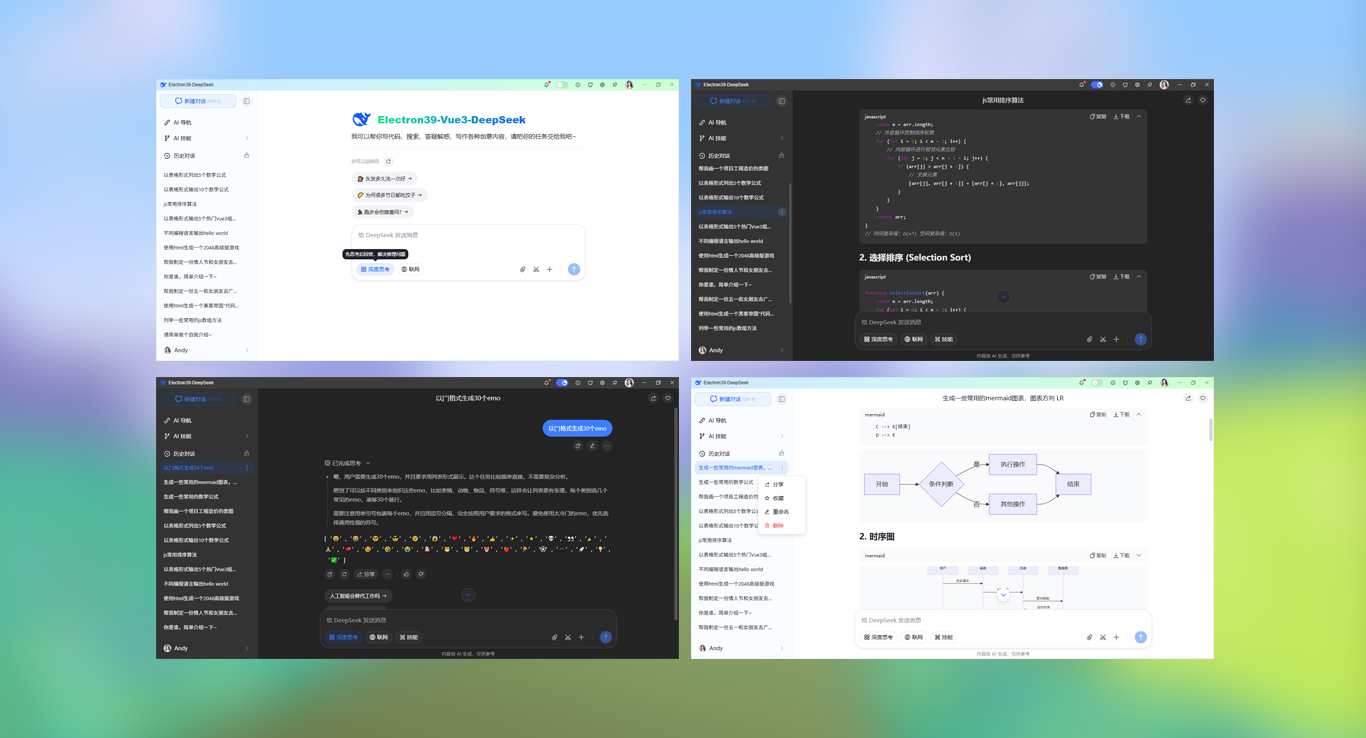Expand Andy user chevron in top-left window
The width and height of the screenshot is (1366, 738).
click(x=247, y=350)
